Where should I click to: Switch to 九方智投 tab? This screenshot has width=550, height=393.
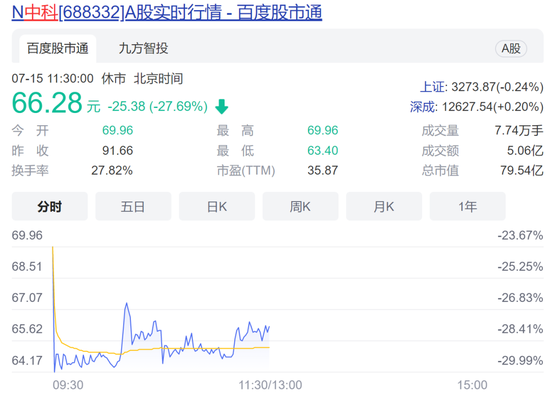pos(143,48)
